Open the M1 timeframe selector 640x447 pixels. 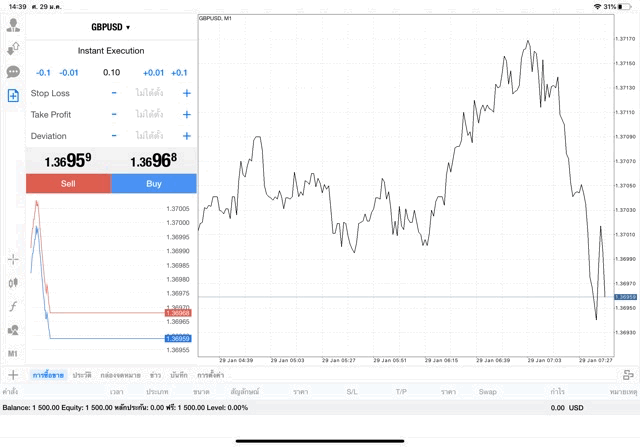pos(13,353)
